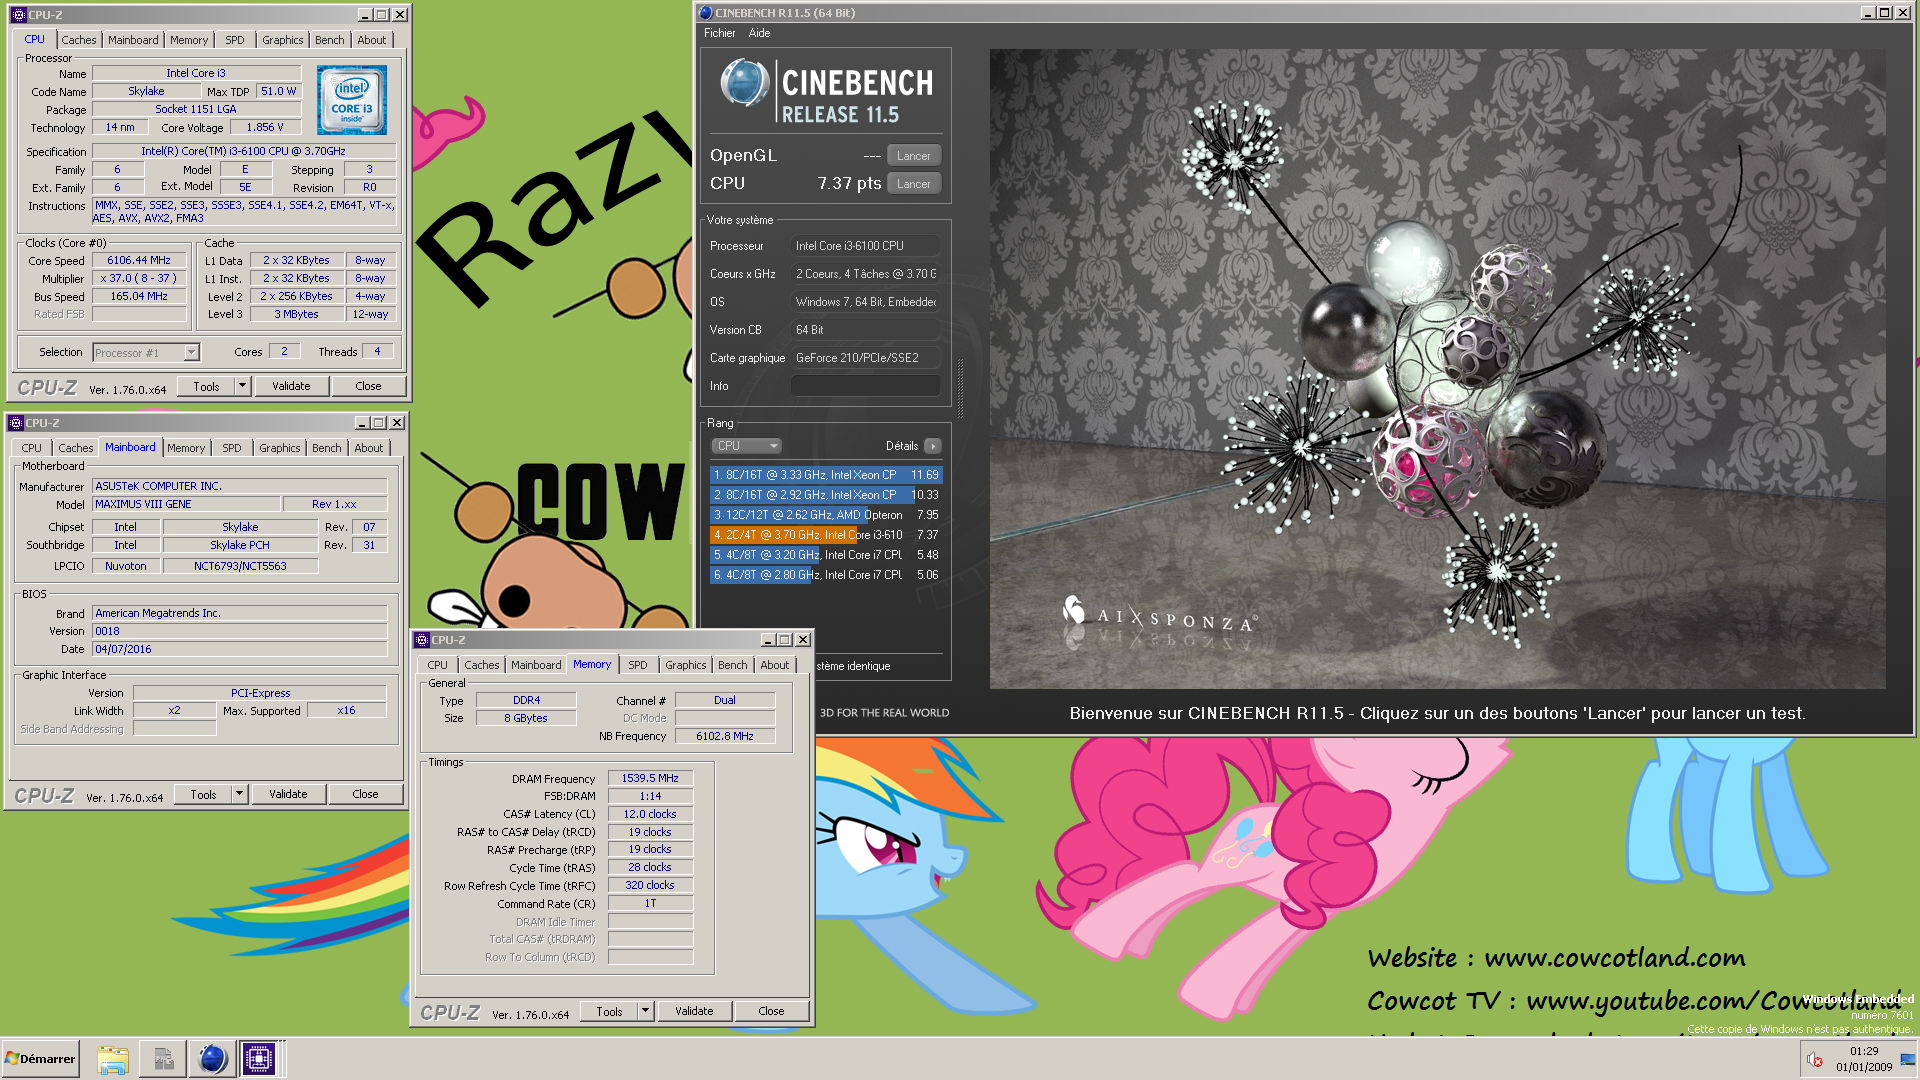Select rank row 2 Xeon 10.33
1920x1080 pixels.
[x=825, y=495]
